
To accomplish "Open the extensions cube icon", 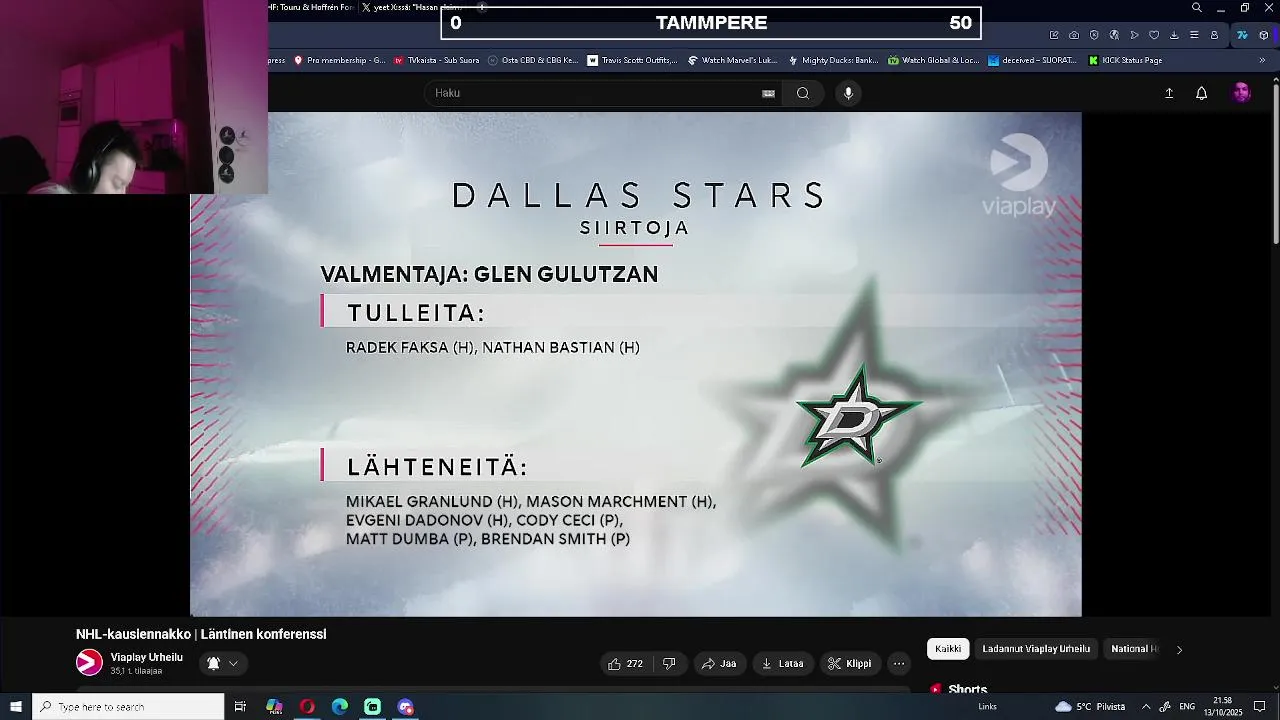I will tap(1264, 35).
